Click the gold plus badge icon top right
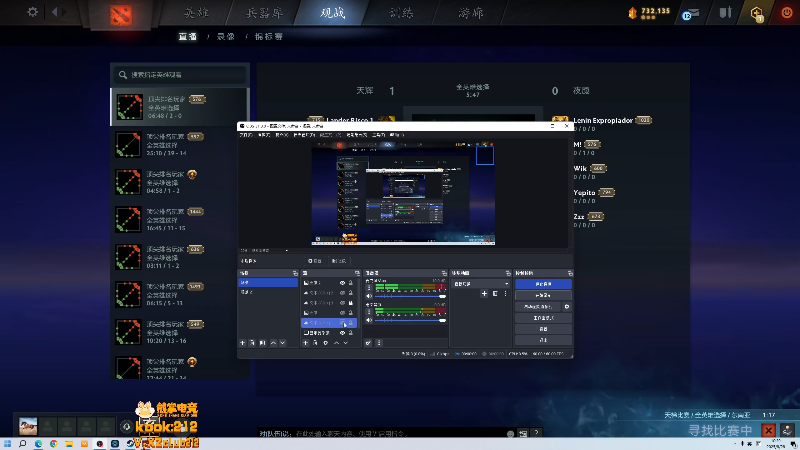The image size is (800, 450). pyautogui.click(x=757, y=13)
